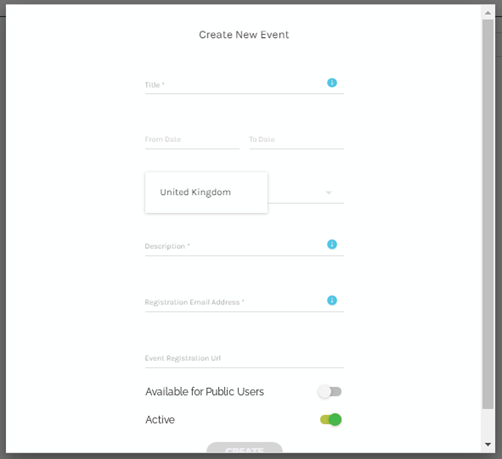Screen dimensions: 502x459
Task: Click the To Date field
Action: (x=296, y=140)
